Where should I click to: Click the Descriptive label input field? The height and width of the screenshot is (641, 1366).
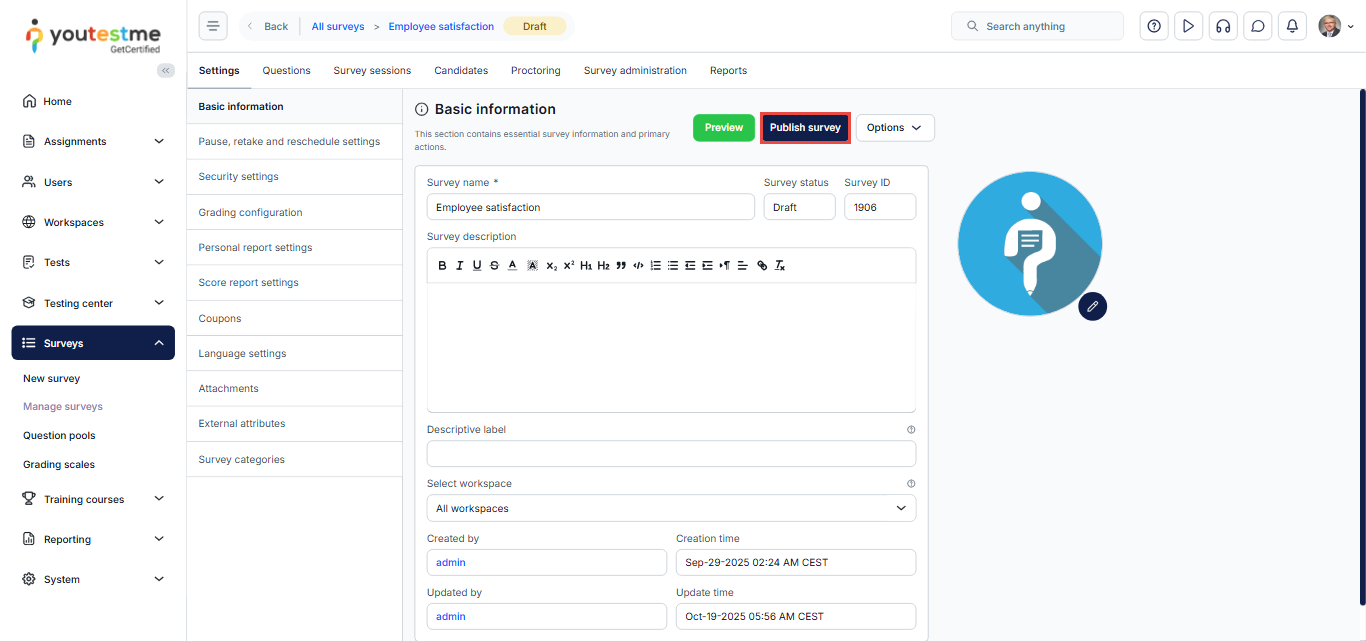pyautogui.click(x=671, y=454)
